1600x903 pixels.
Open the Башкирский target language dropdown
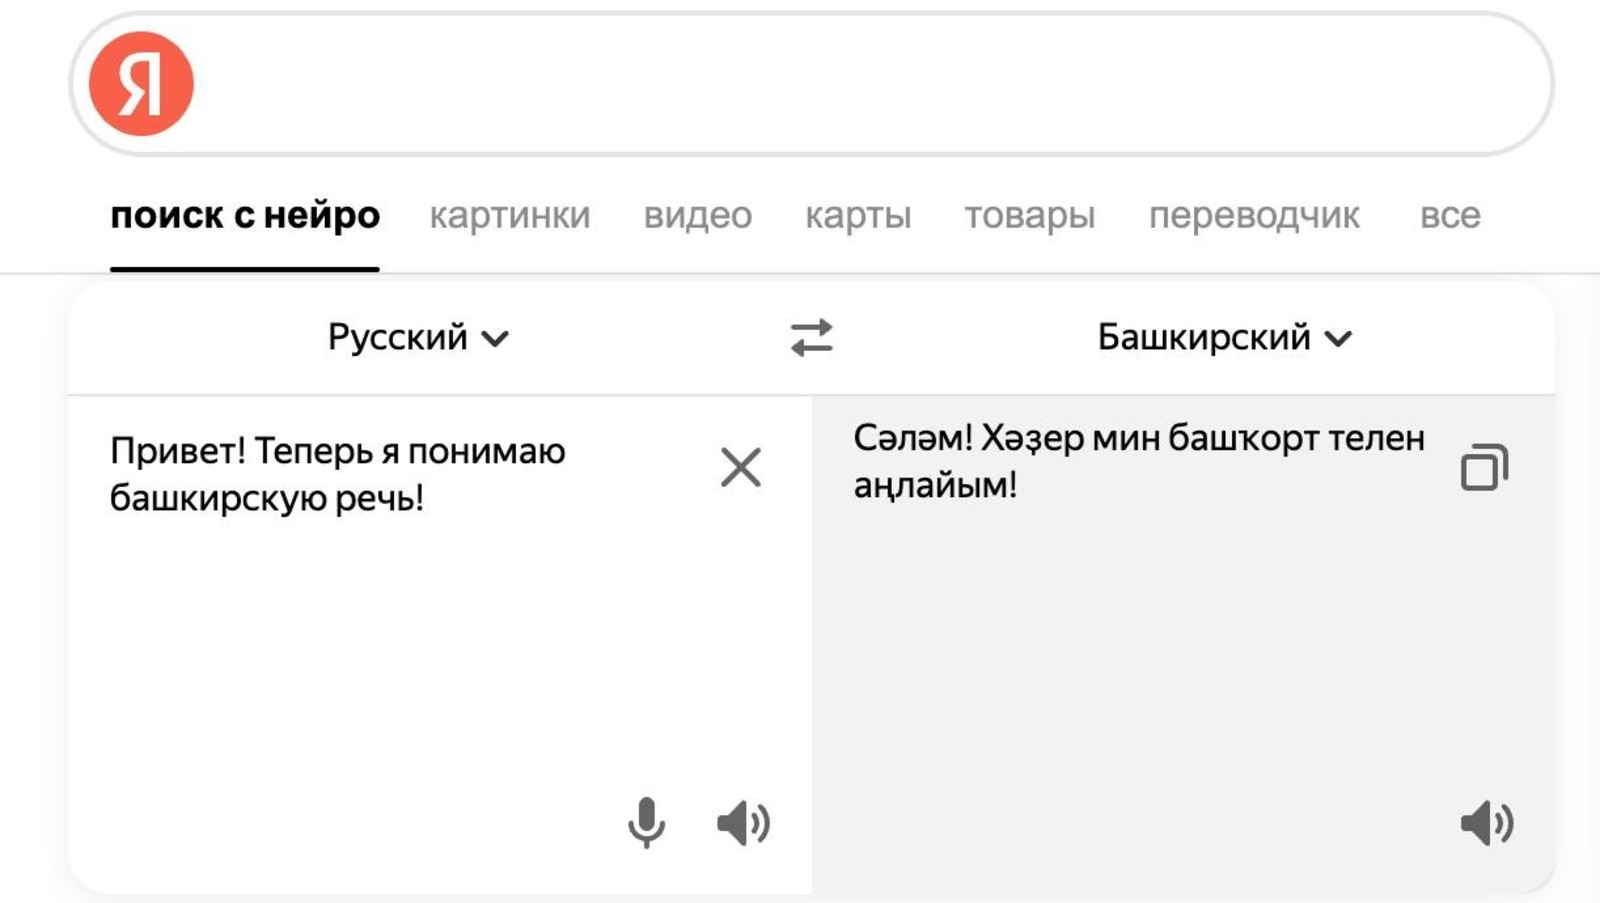[1224, 338]
